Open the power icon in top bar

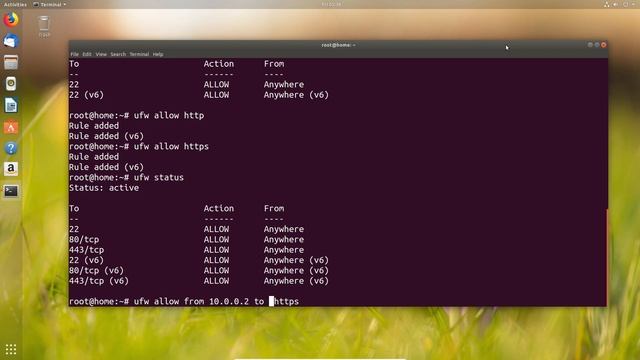click(x=626, y=4)
